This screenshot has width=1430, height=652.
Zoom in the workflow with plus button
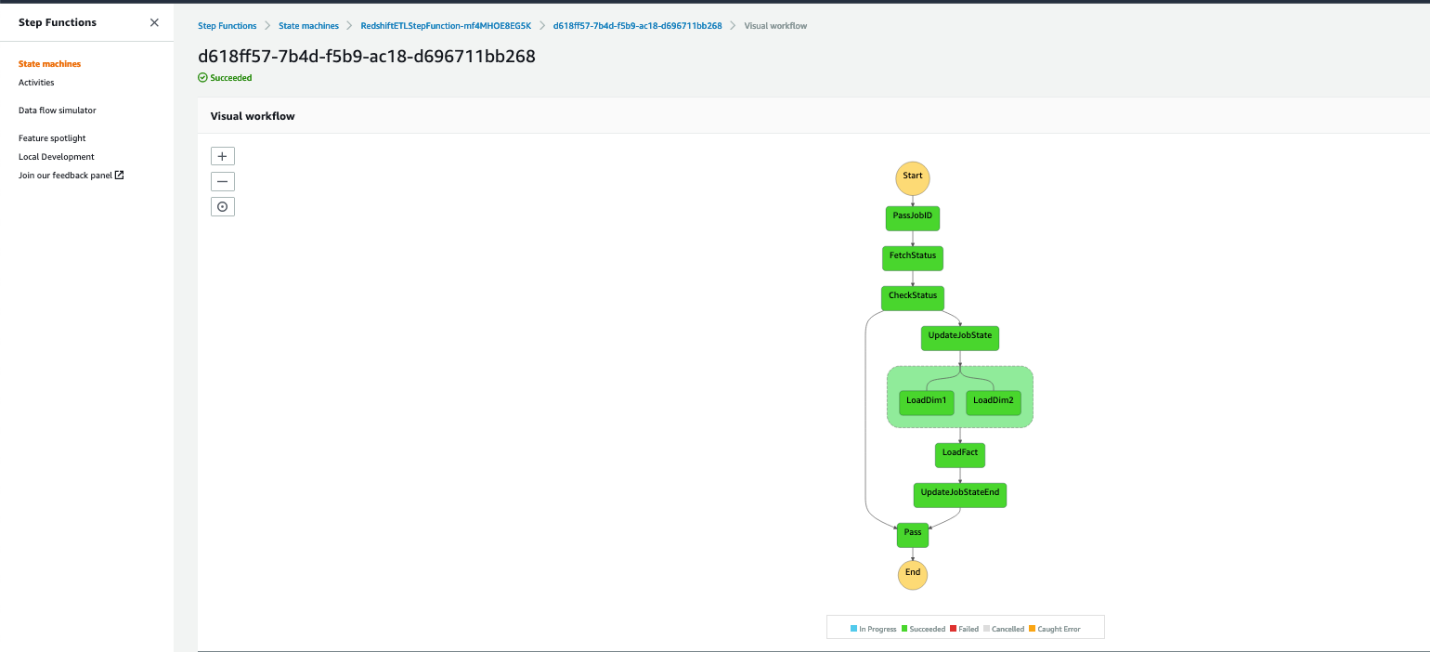pos(223,156)
